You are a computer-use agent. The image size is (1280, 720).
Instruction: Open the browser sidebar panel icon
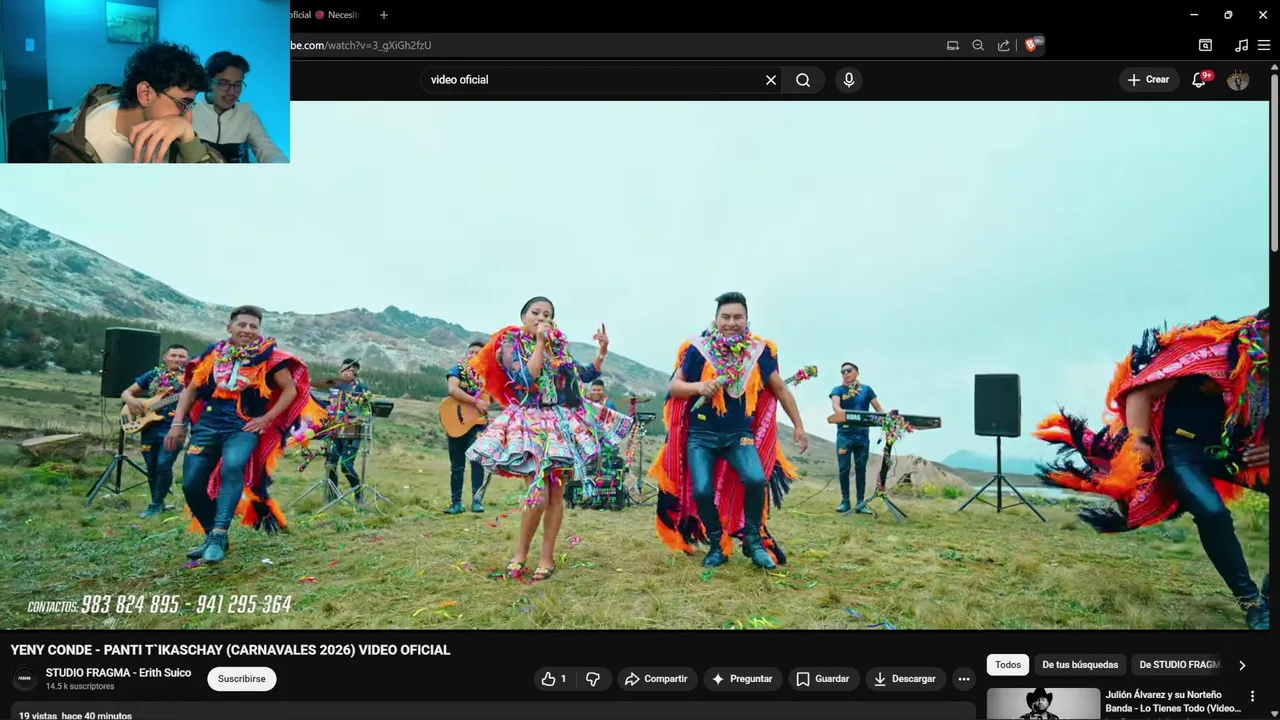(1205, 45)
